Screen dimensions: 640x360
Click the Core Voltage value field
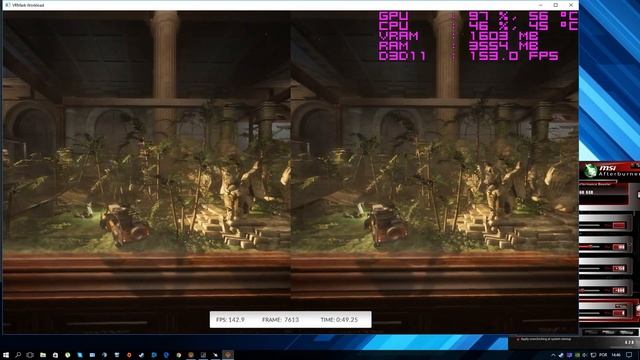pos(619,225)
